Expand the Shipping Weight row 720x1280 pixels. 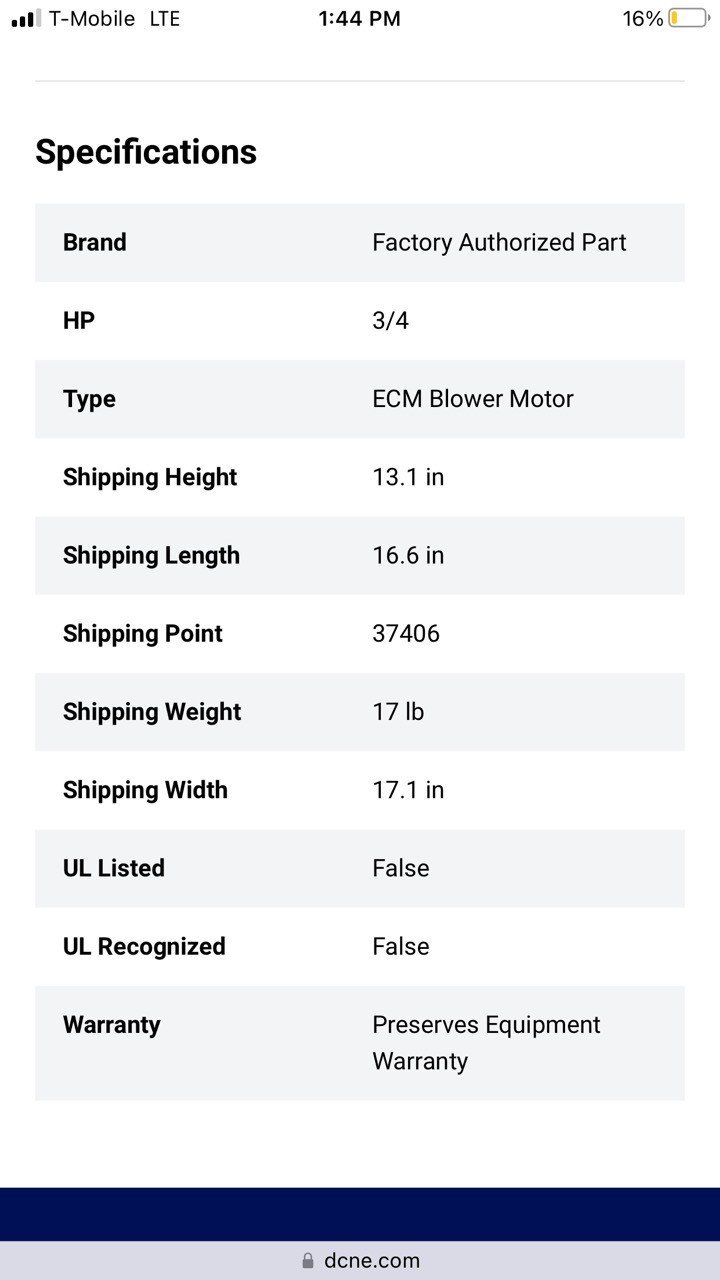click(360, 711)
